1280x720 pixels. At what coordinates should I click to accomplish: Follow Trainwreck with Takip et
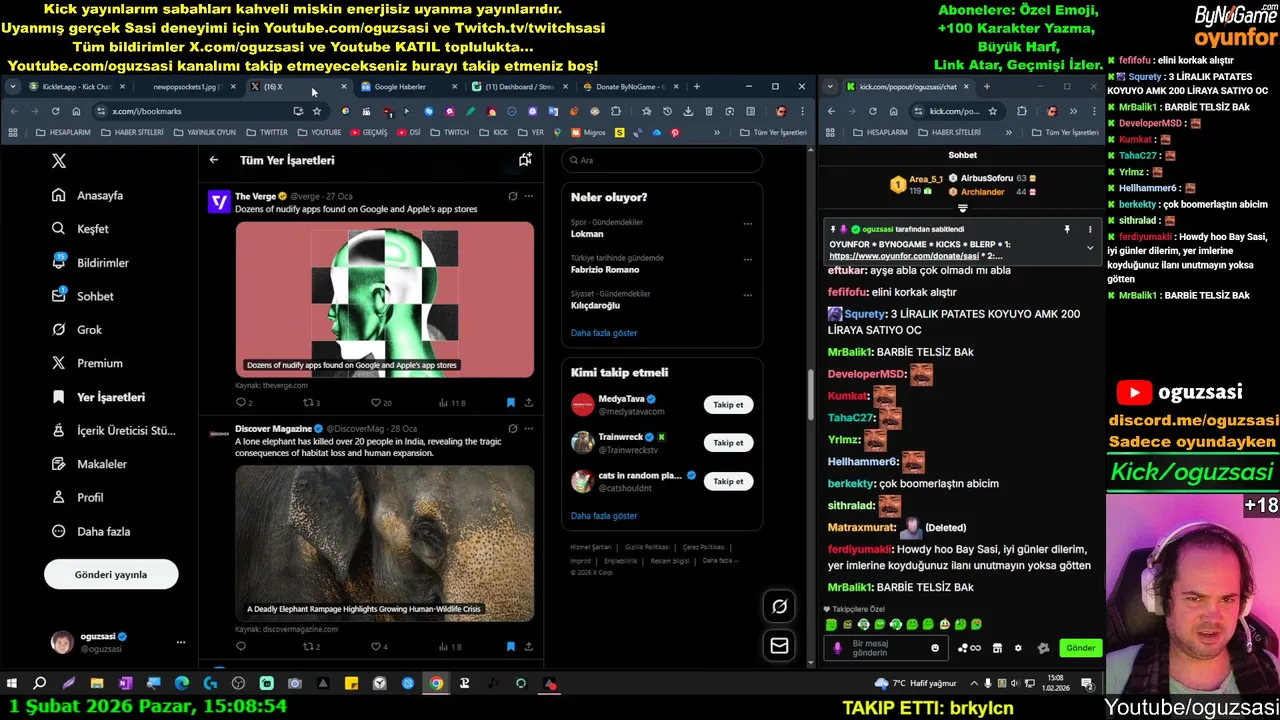tap(728, 443)
